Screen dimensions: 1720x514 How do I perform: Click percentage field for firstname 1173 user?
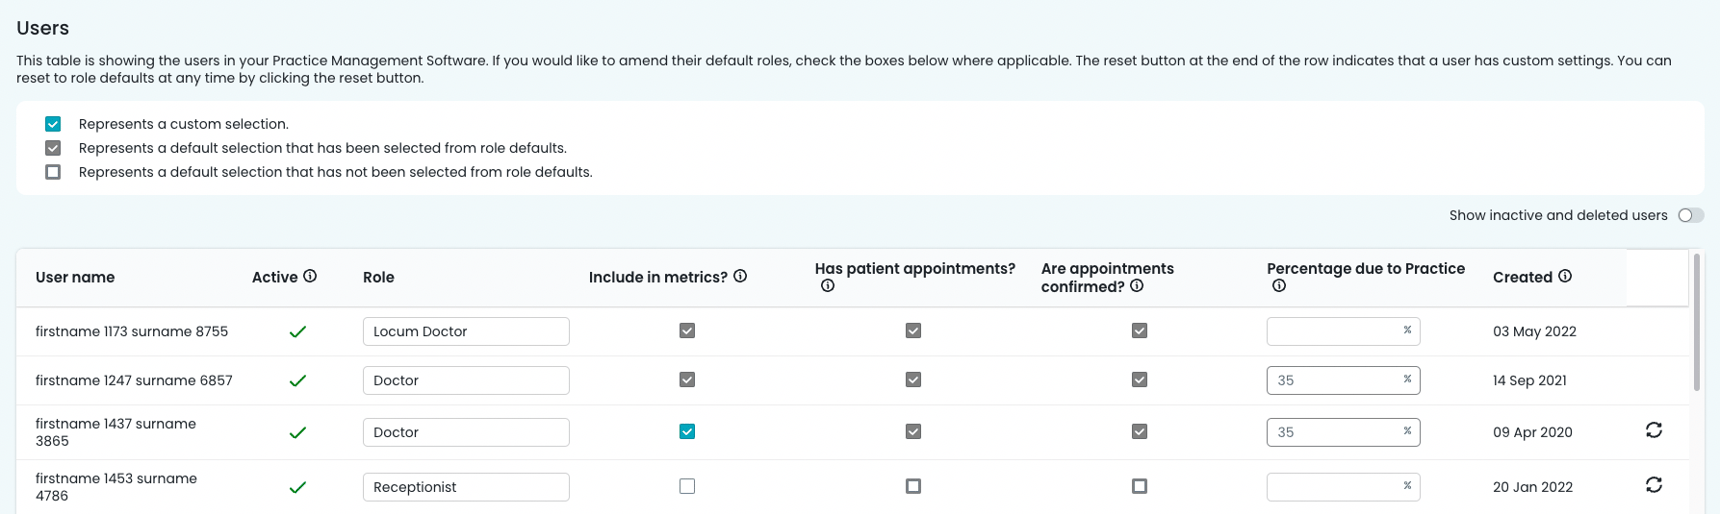coord(1334,331)
